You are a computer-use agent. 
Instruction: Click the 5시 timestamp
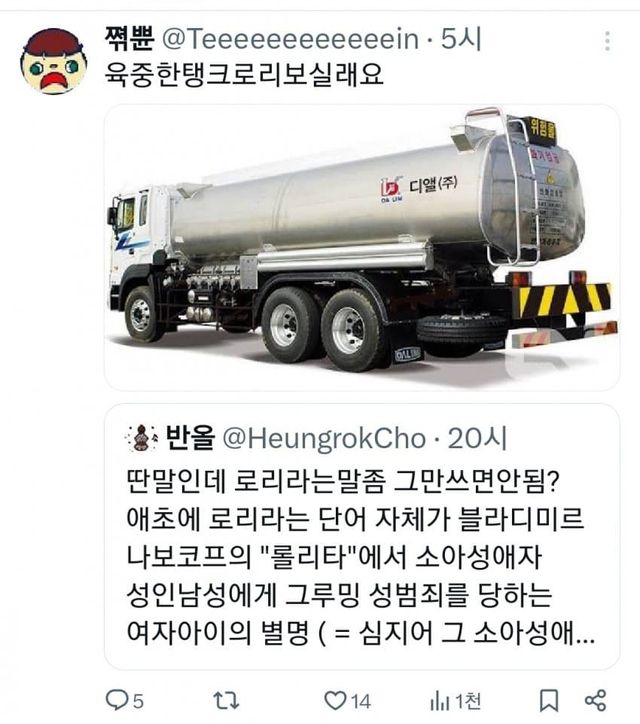(x=461, y=39)
